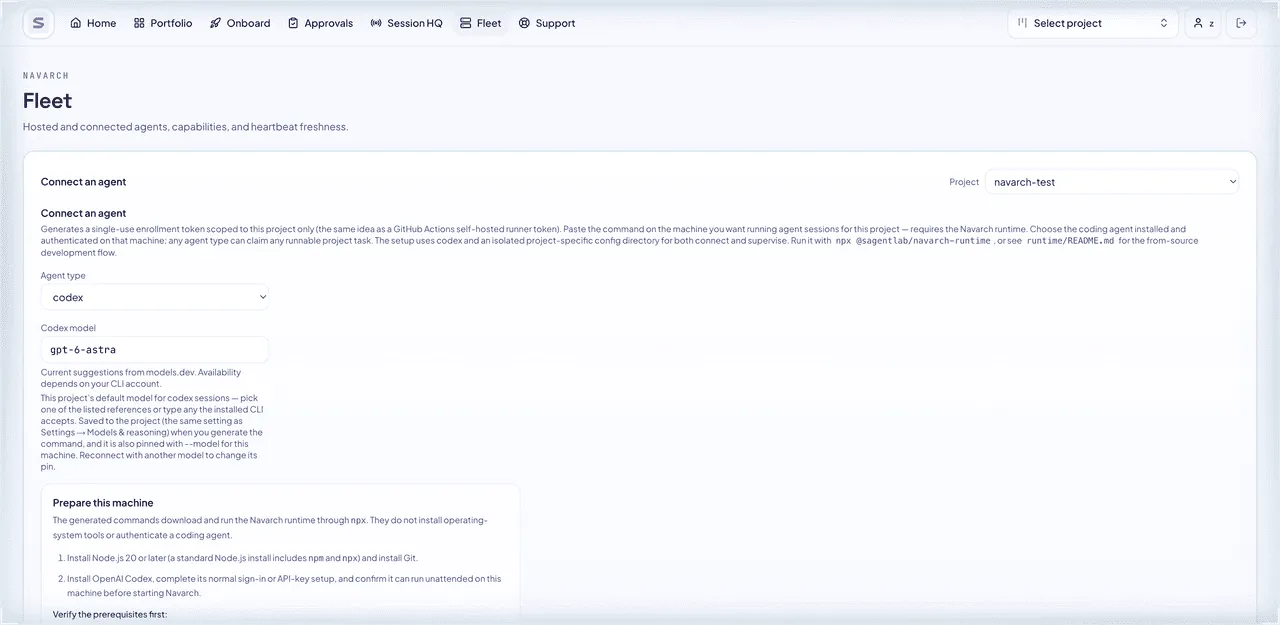Click the NAVARCH breadcrumb label
Viewport: 1280px width, 625px height.
pos(46,75)
